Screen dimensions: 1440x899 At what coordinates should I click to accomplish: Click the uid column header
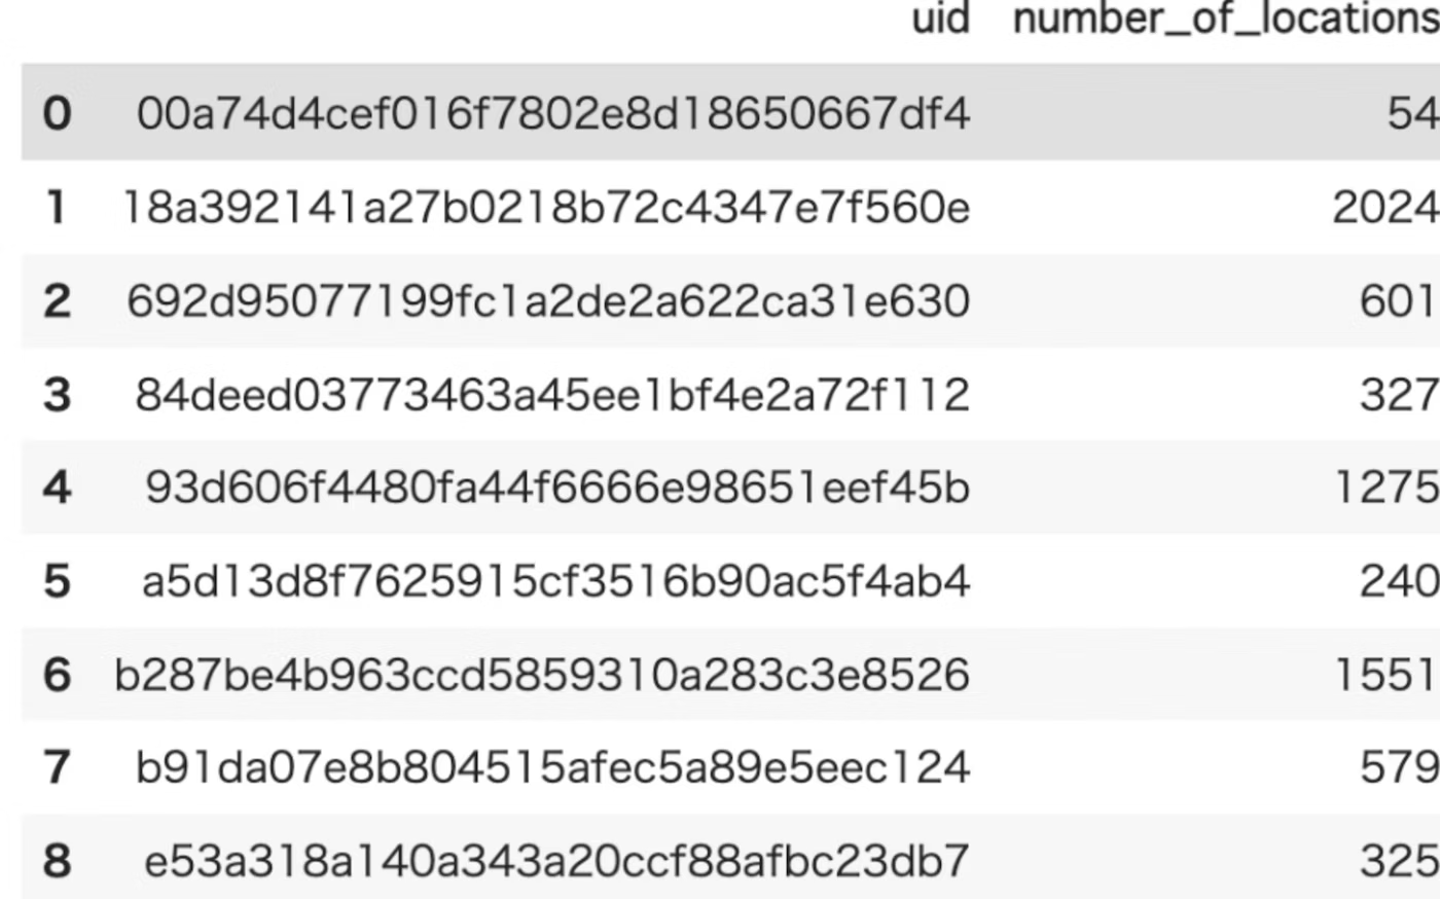(940, 19)
